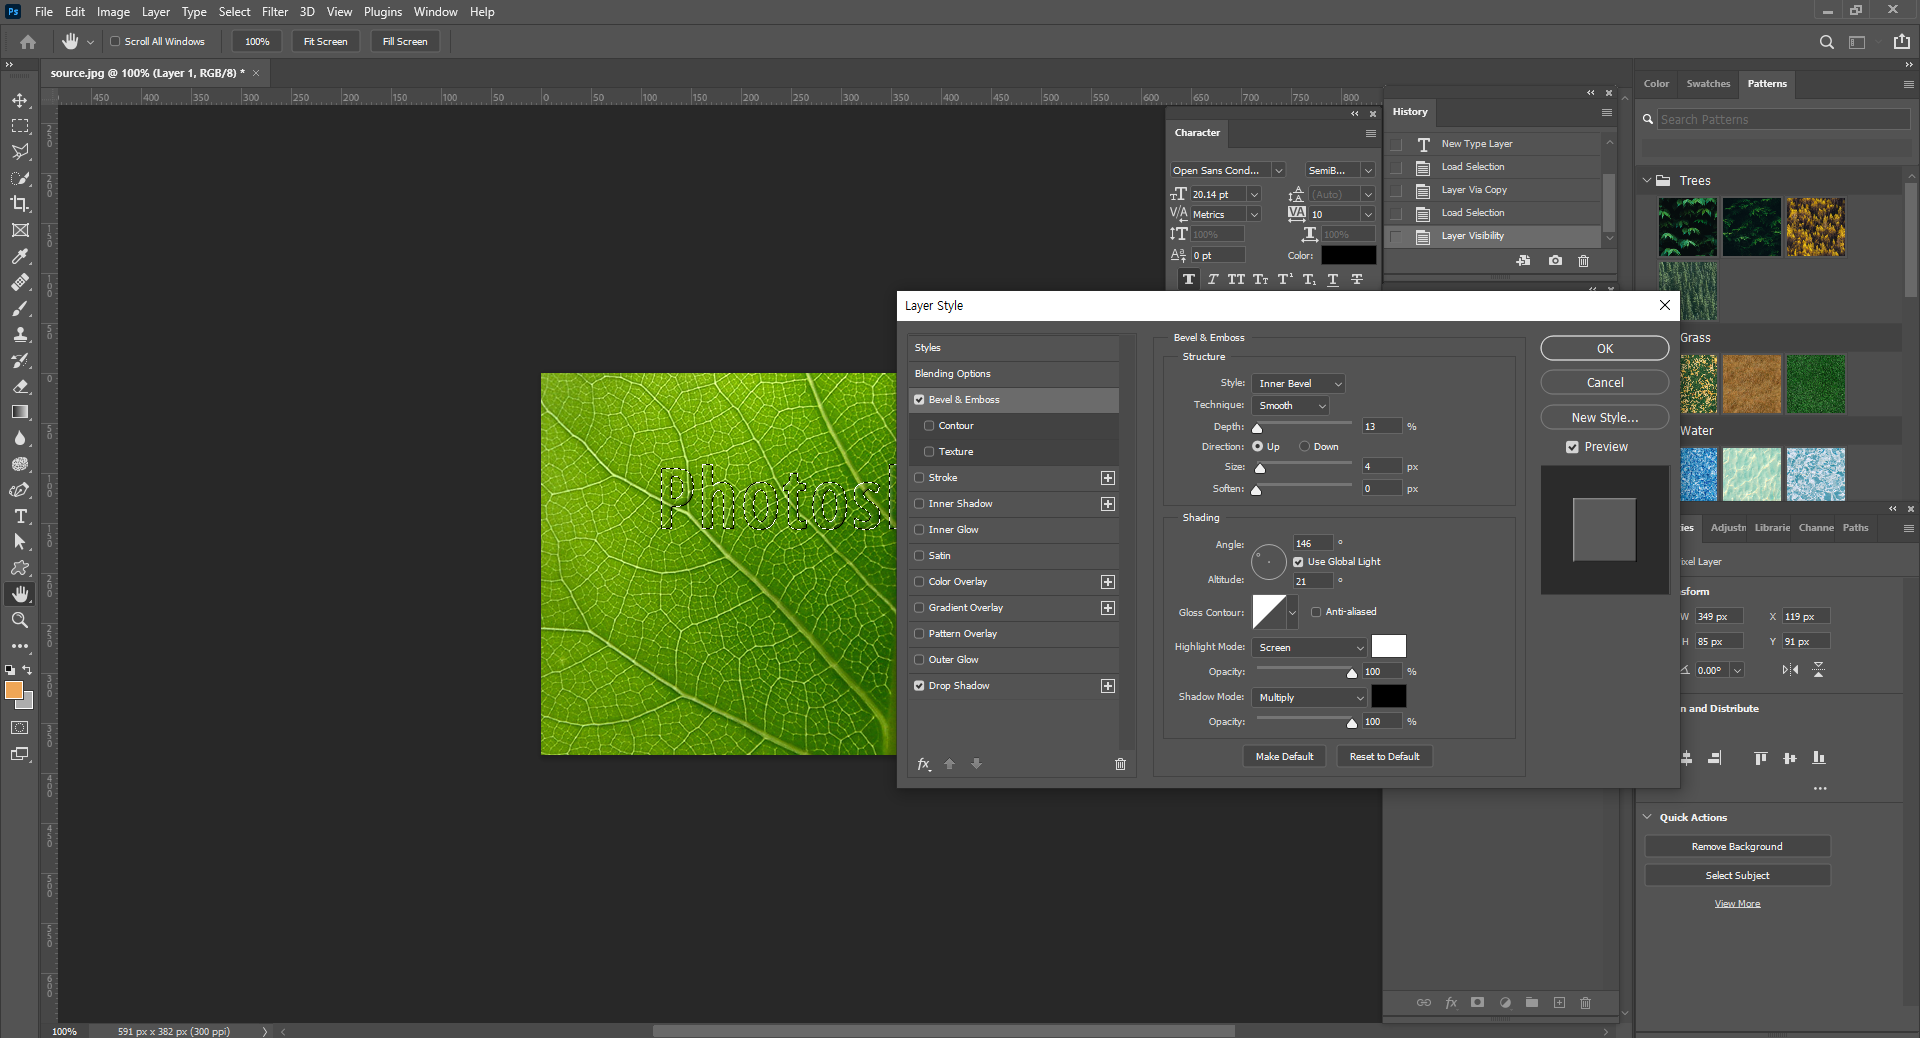This screenshot has width=1920, height=1038.
Task: Select the Brush tool
Action: (x=20, y=308)
